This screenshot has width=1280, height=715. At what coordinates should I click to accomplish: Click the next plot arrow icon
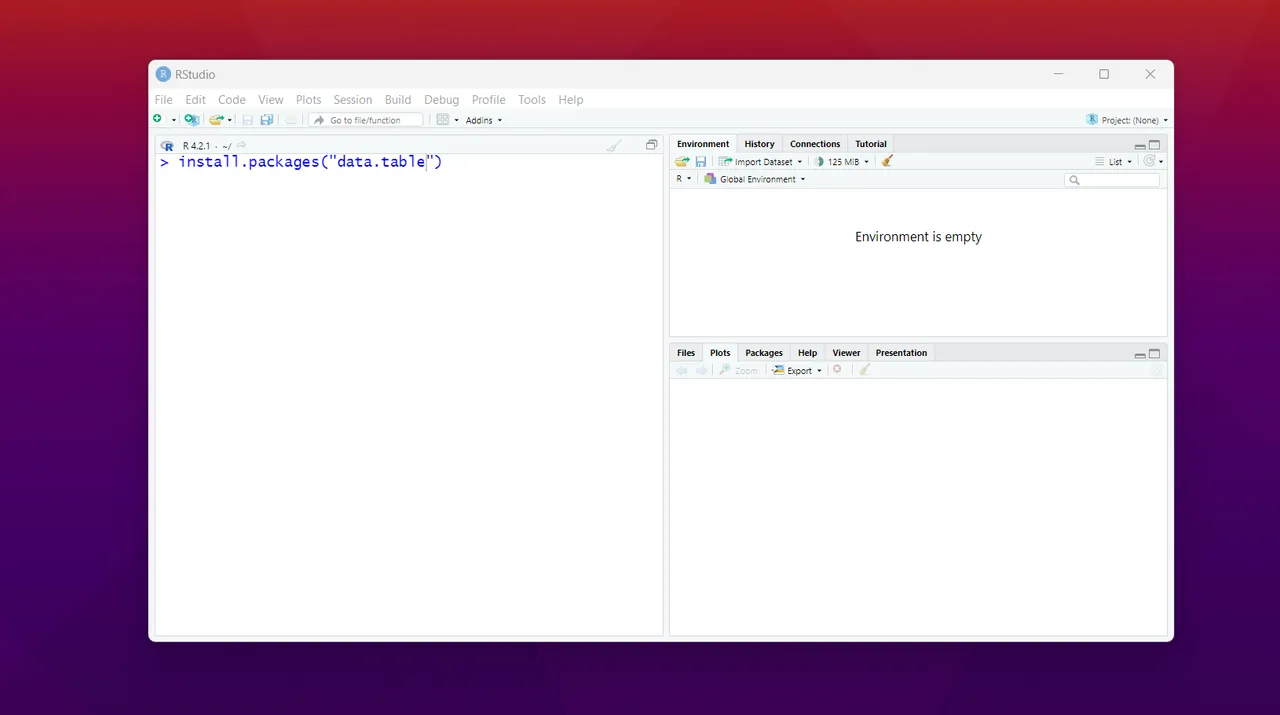(701, 370)
